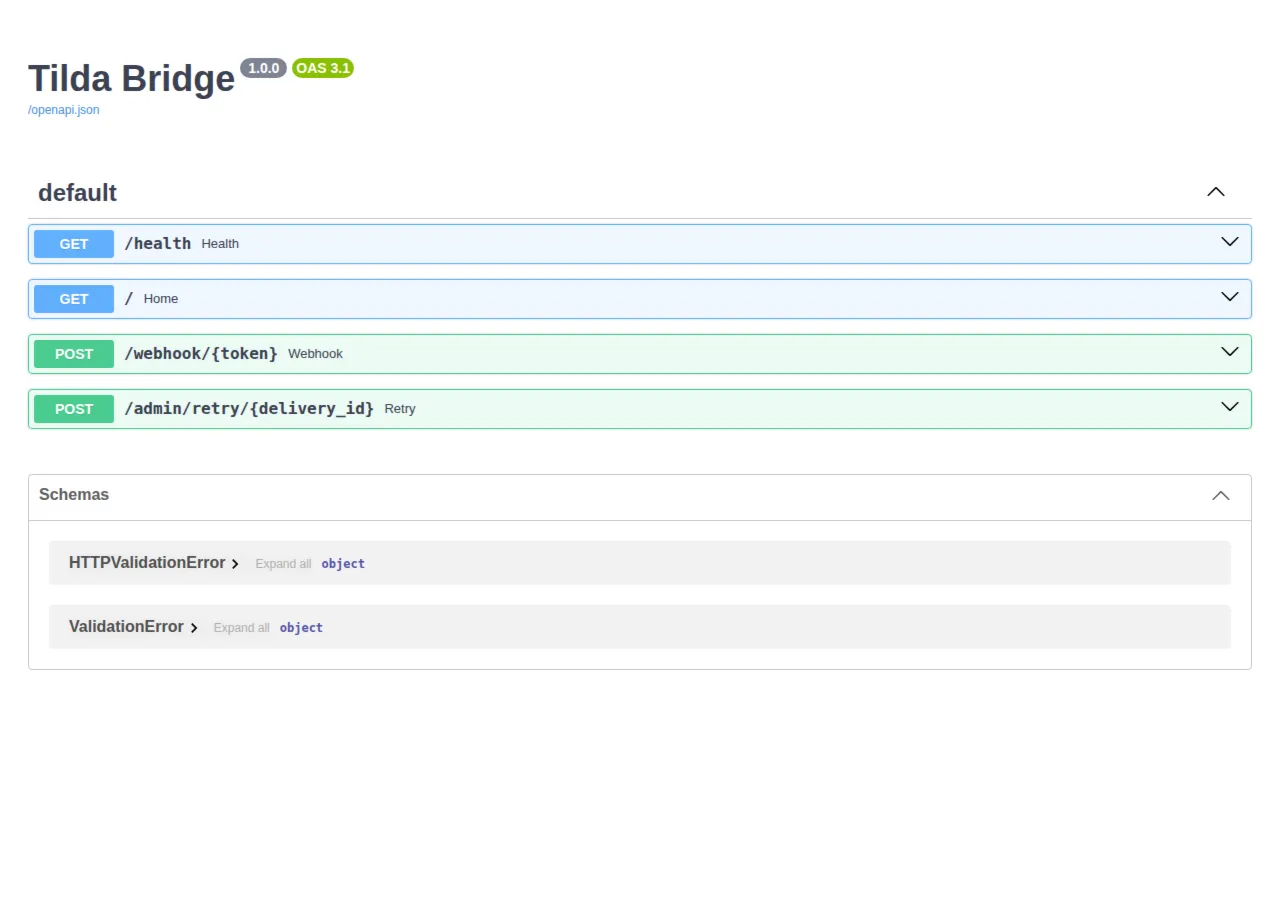
Task: Click the Health summary label
Action: click(220, 244)
